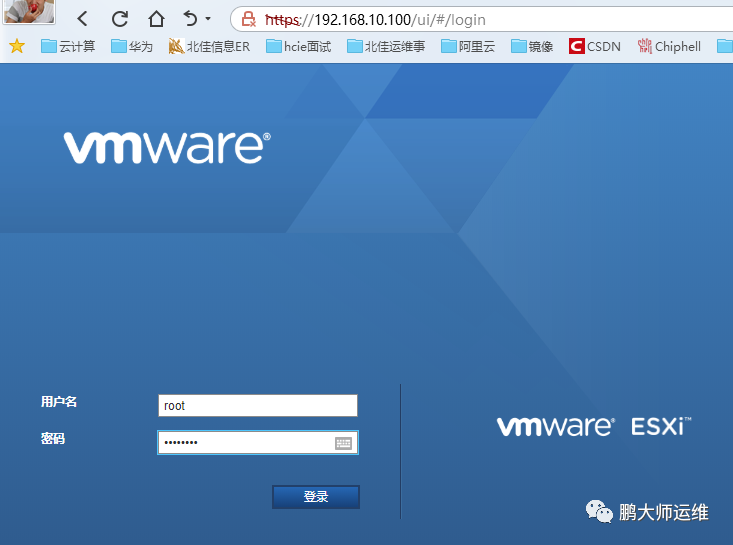Open the 北佳运维事 bookmark folder

[x=386, y=46]
